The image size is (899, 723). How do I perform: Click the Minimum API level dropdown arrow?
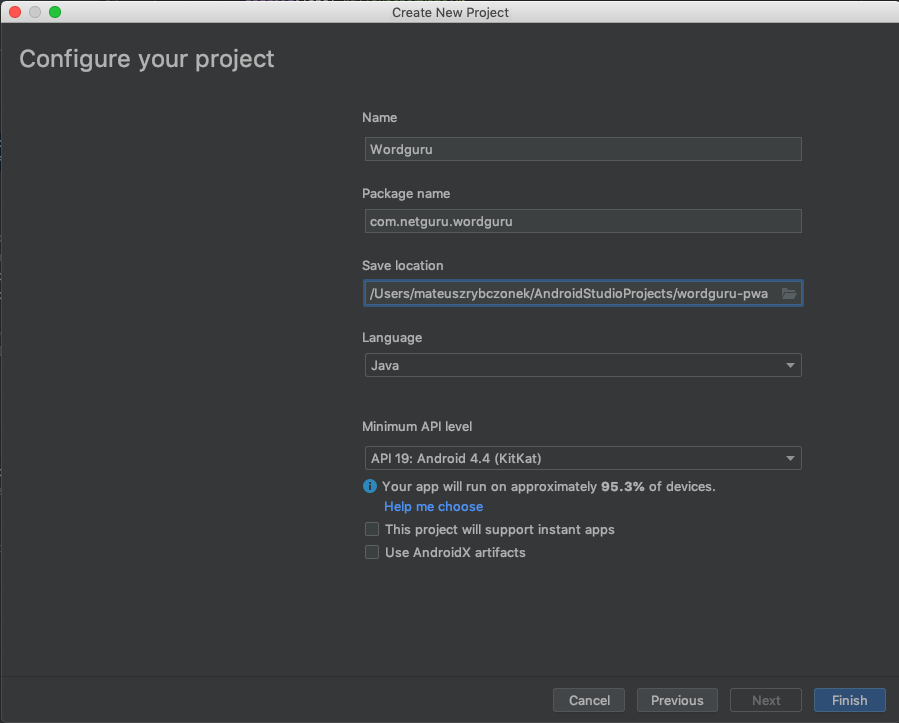tap(791, 458)
